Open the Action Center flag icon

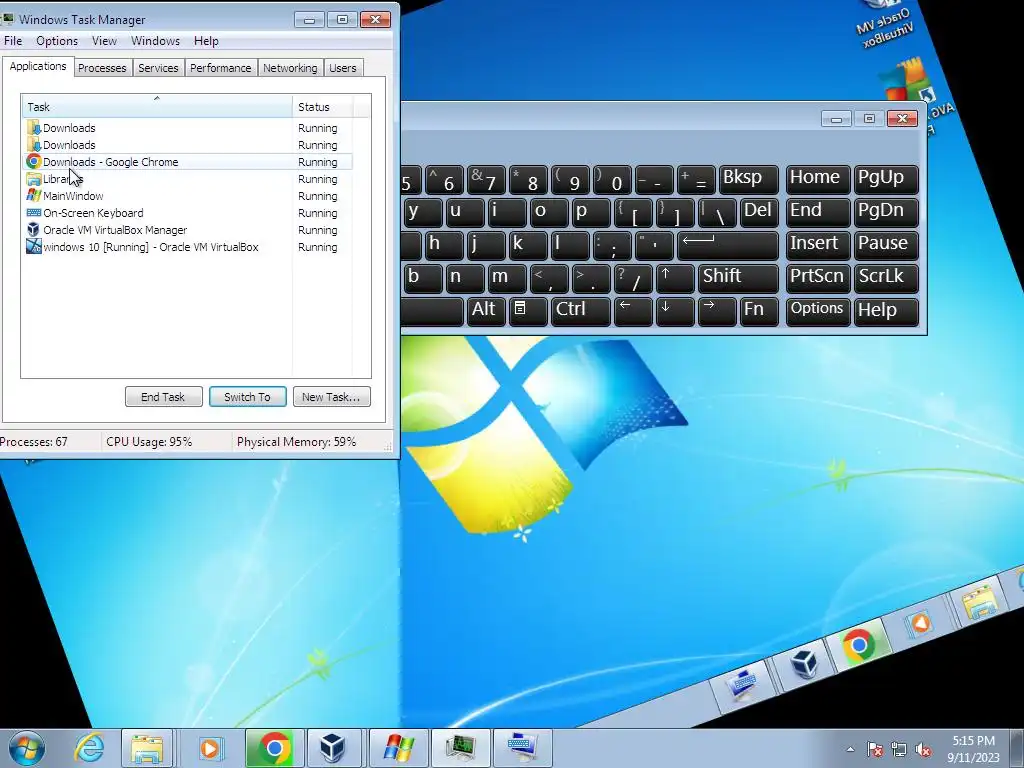[875, 749]
